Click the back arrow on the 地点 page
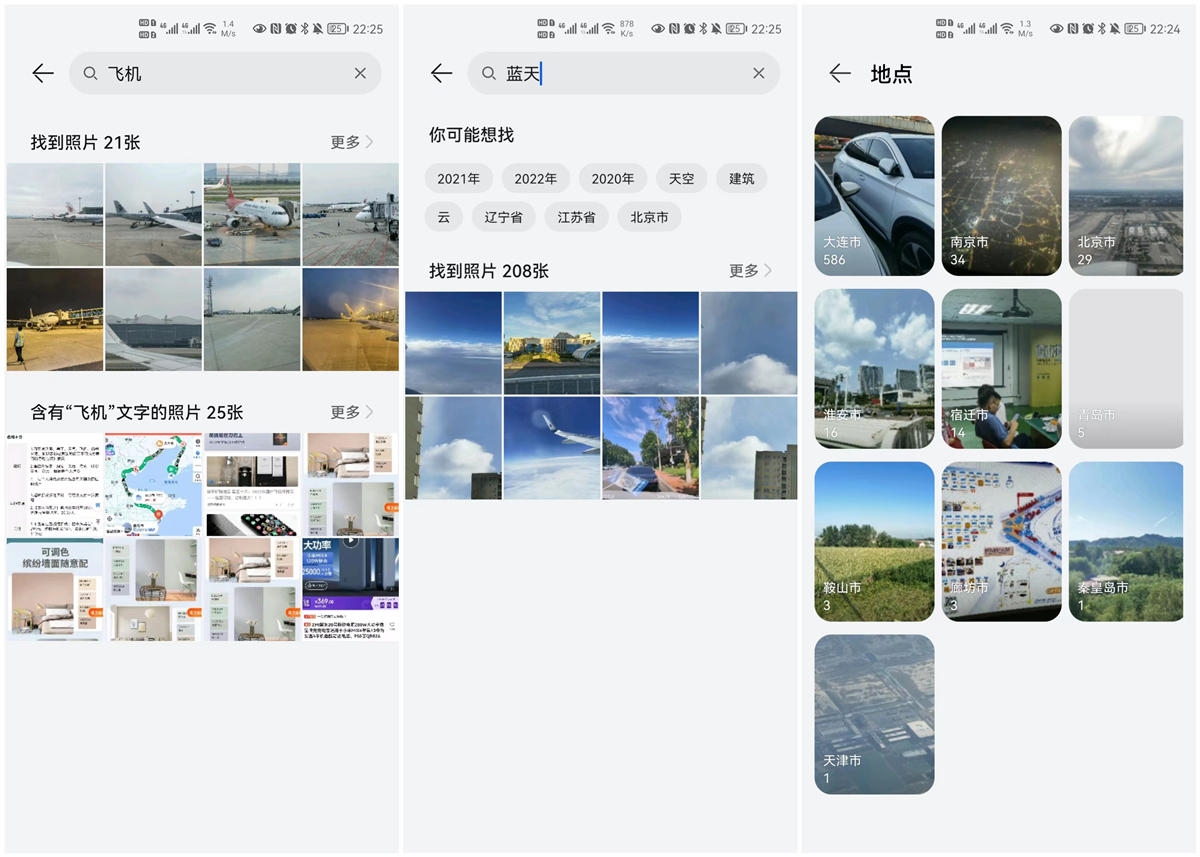Viewport: 1200px width, 857px height. (840, 73)
